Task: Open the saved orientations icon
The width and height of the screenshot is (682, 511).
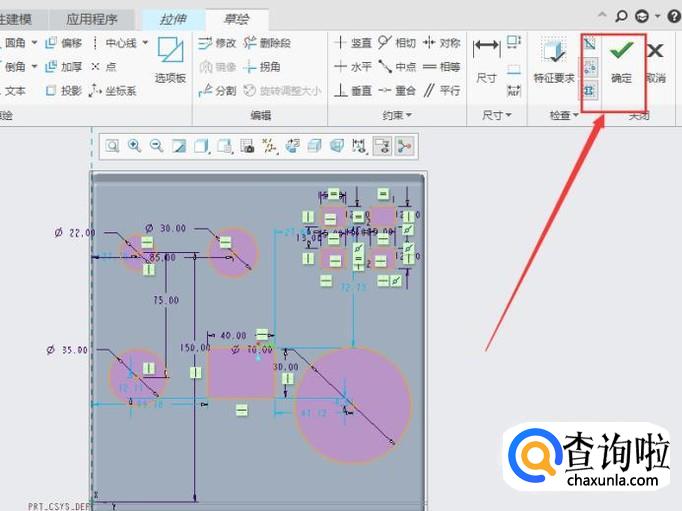Action: coord(225,146)
